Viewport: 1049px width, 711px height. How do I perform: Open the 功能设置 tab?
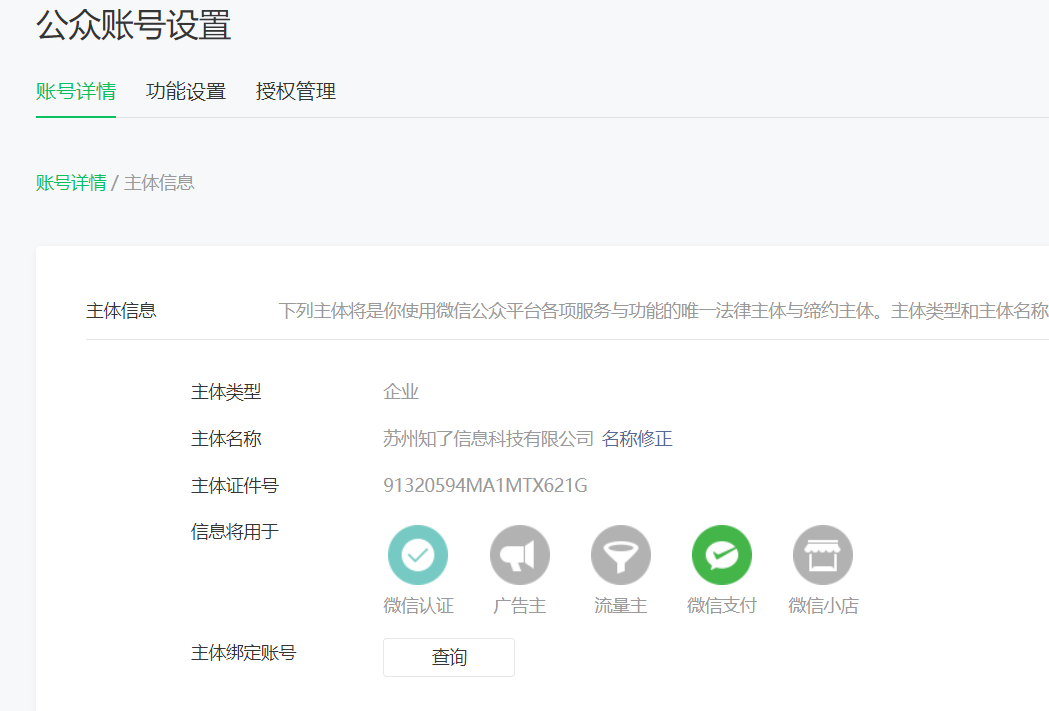[x=185, y=92]
